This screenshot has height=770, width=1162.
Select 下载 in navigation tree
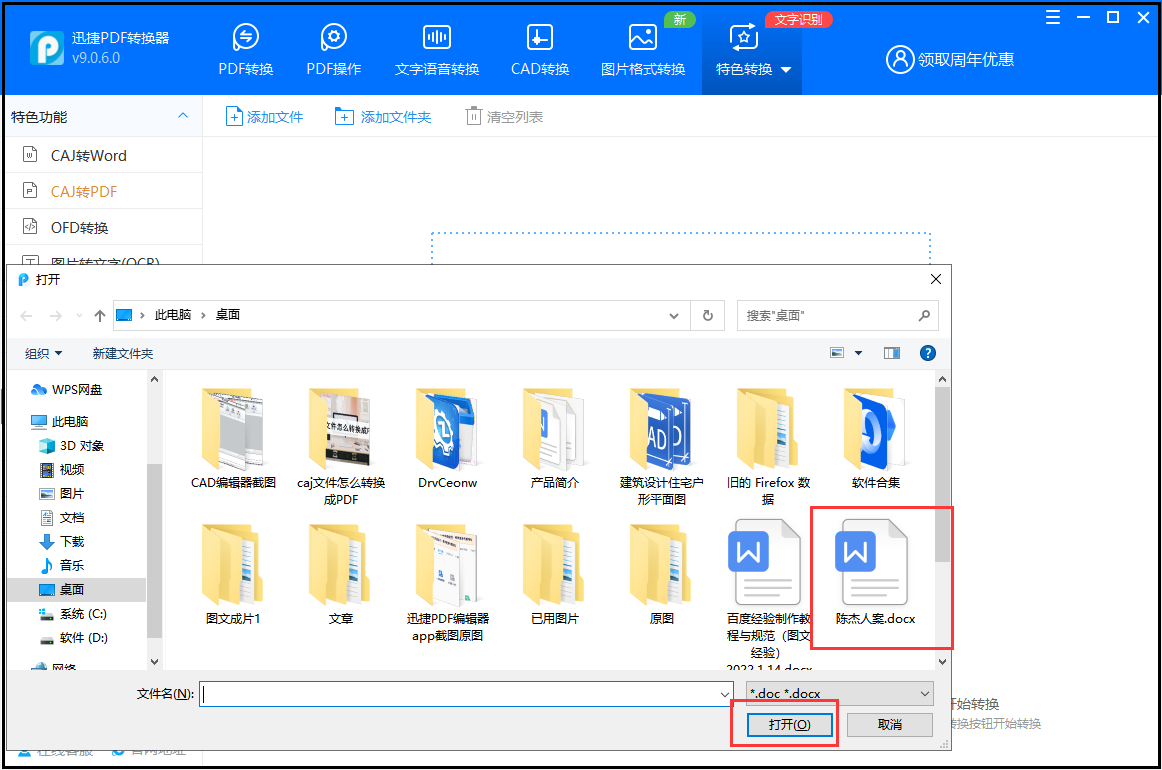pos(63,541)
